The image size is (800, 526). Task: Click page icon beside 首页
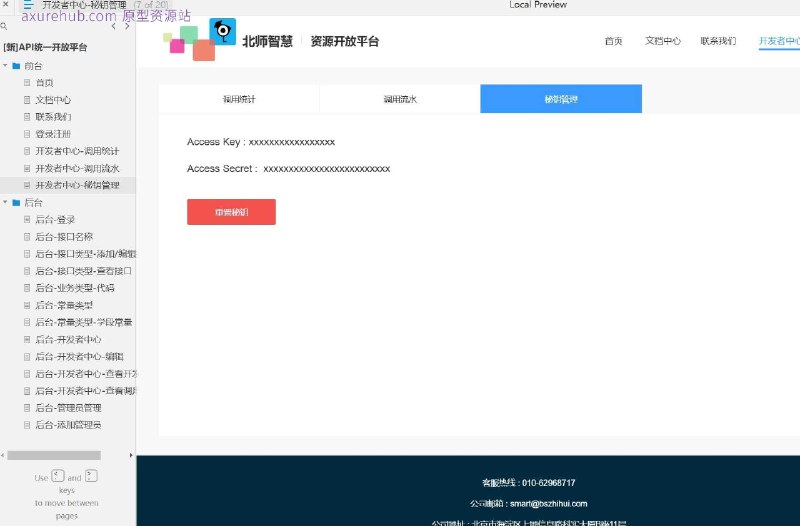click(27, 83)
